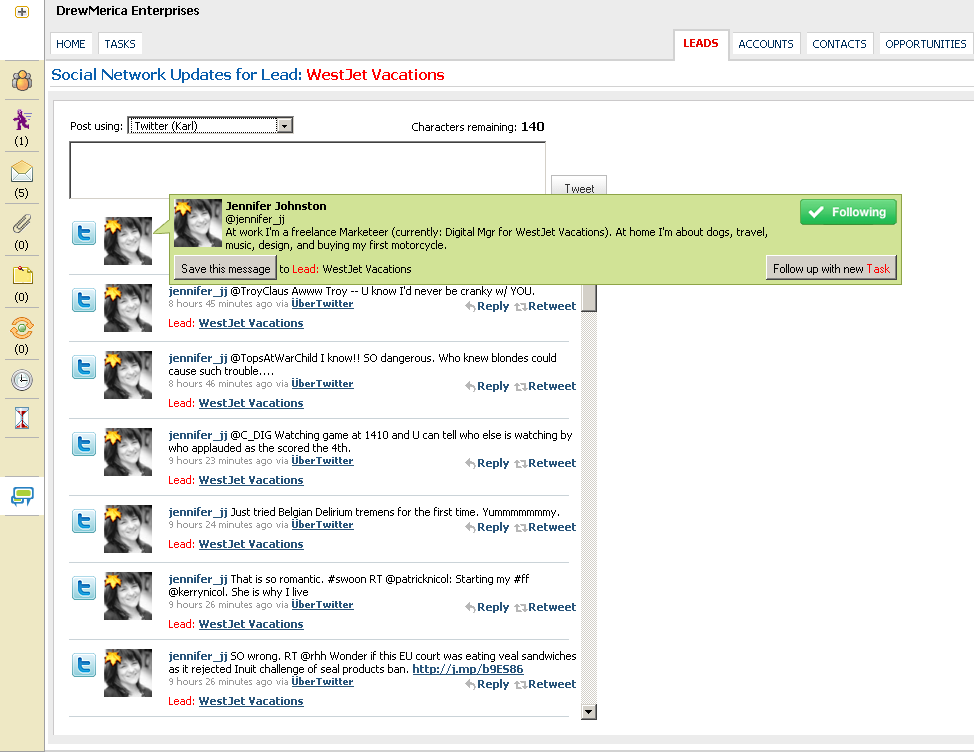Click Twitter icon beside the @TroyClaus tweet
Screen dimensions: 974x752
tap(84, 300)
